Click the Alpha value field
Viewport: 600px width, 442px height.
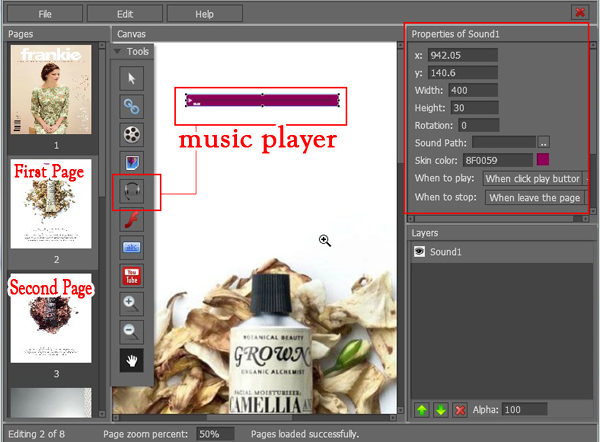click(x=524, y=410)
